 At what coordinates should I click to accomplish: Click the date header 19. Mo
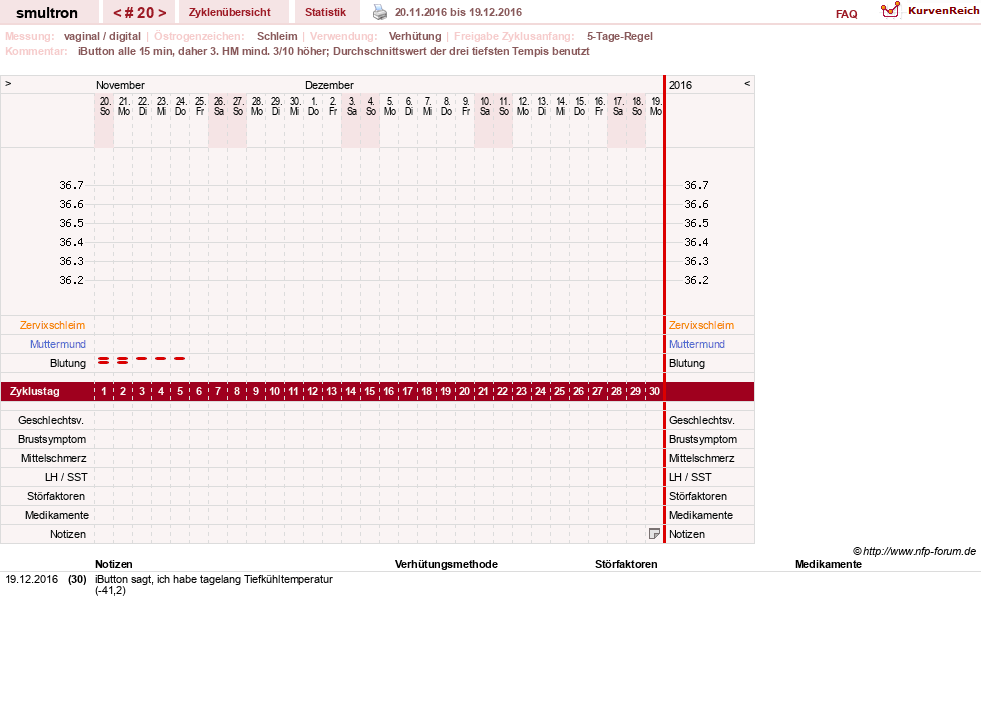(656, 106)
